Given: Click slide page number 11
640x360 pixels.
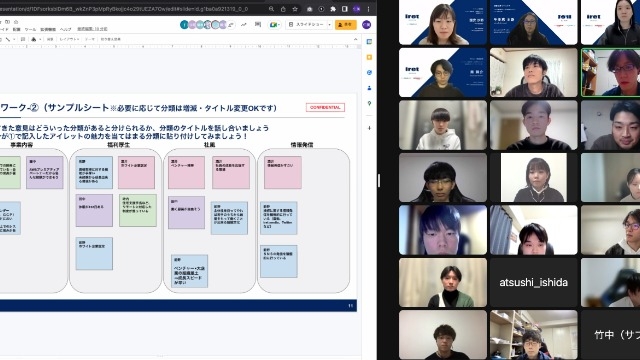Looking at the screenshot, I should coord(351,306).
